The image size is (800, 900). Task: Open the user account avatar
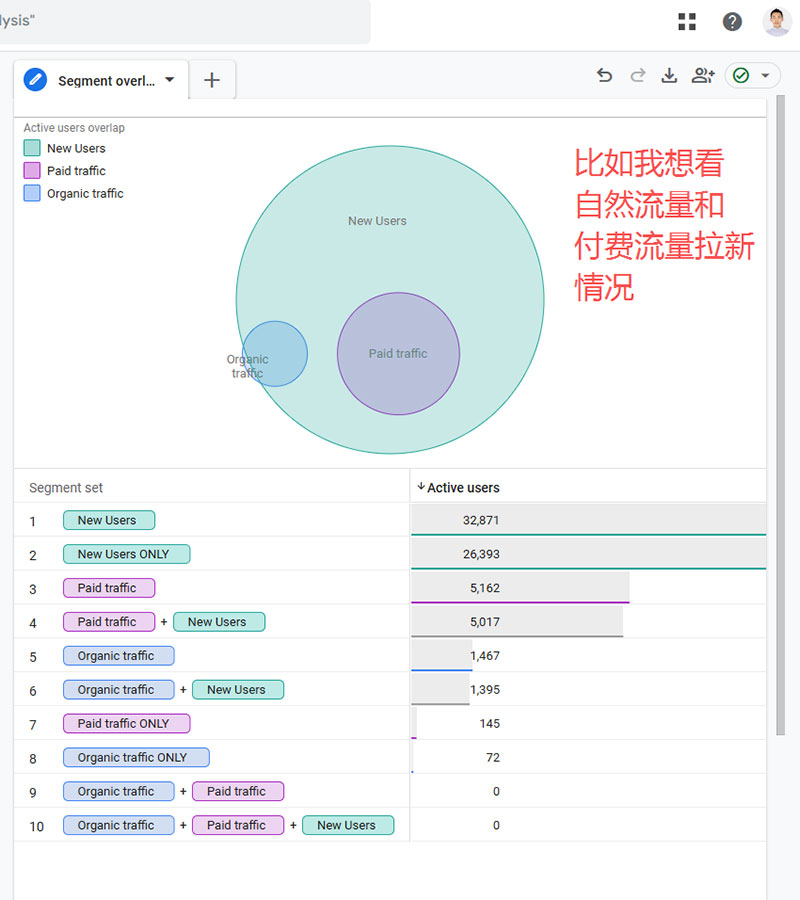point(777,22)
